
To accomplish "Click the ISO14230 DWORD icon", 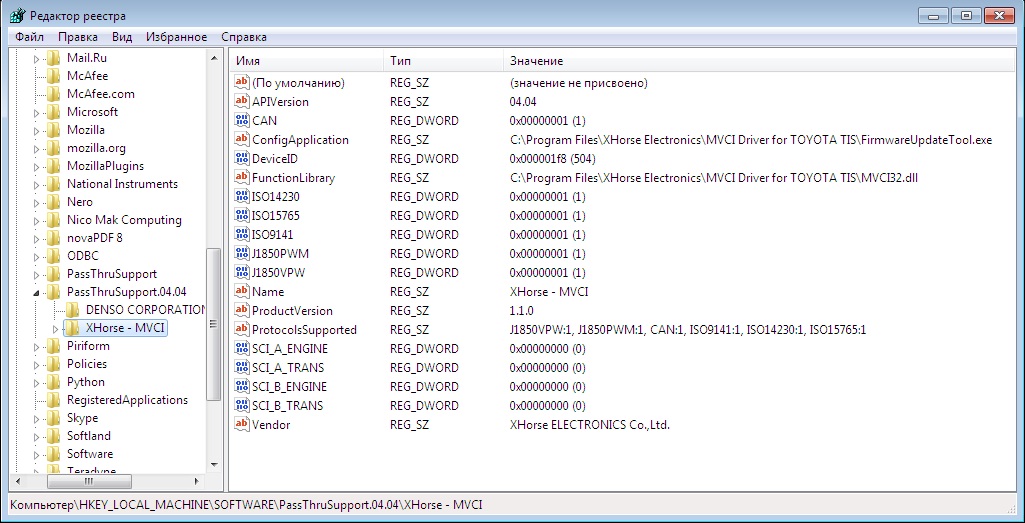I will pyautogui.click(x=242, y=196).
